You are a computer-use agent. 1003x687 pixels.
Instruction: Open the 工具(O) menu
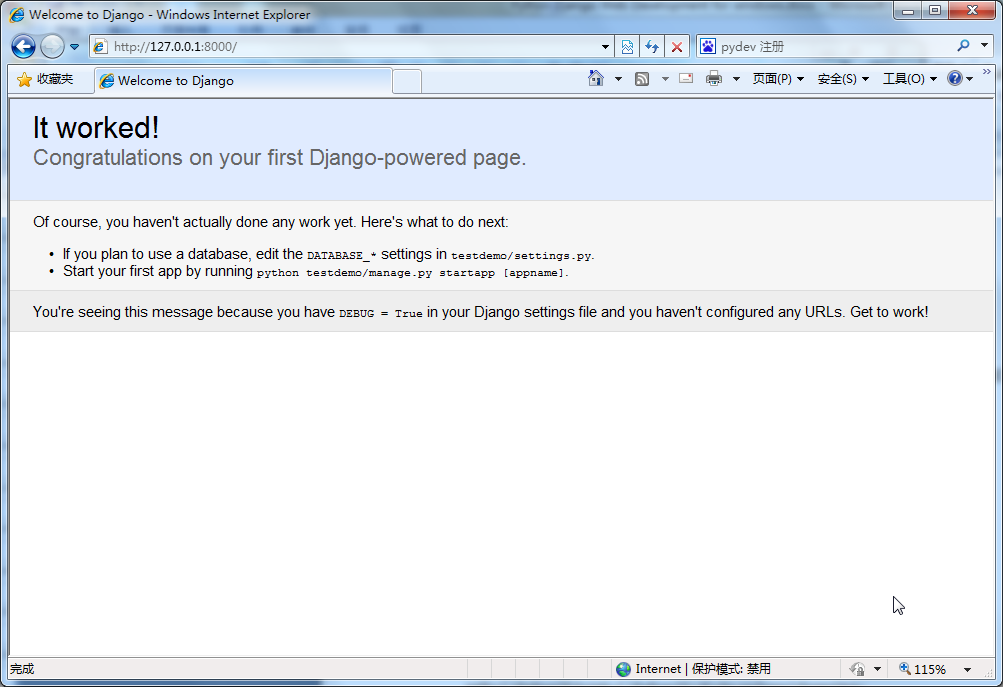coord(909,79)
